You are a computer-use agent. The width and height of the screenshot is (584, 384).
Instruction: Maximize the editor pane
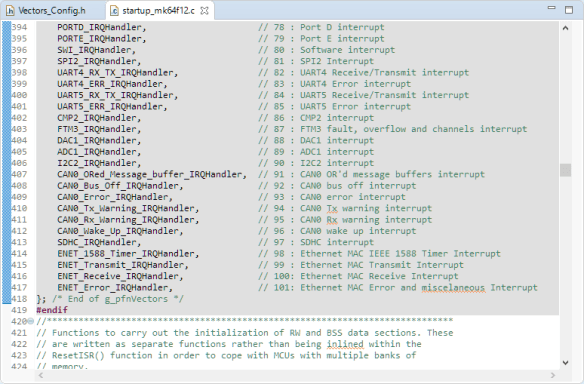569,10
